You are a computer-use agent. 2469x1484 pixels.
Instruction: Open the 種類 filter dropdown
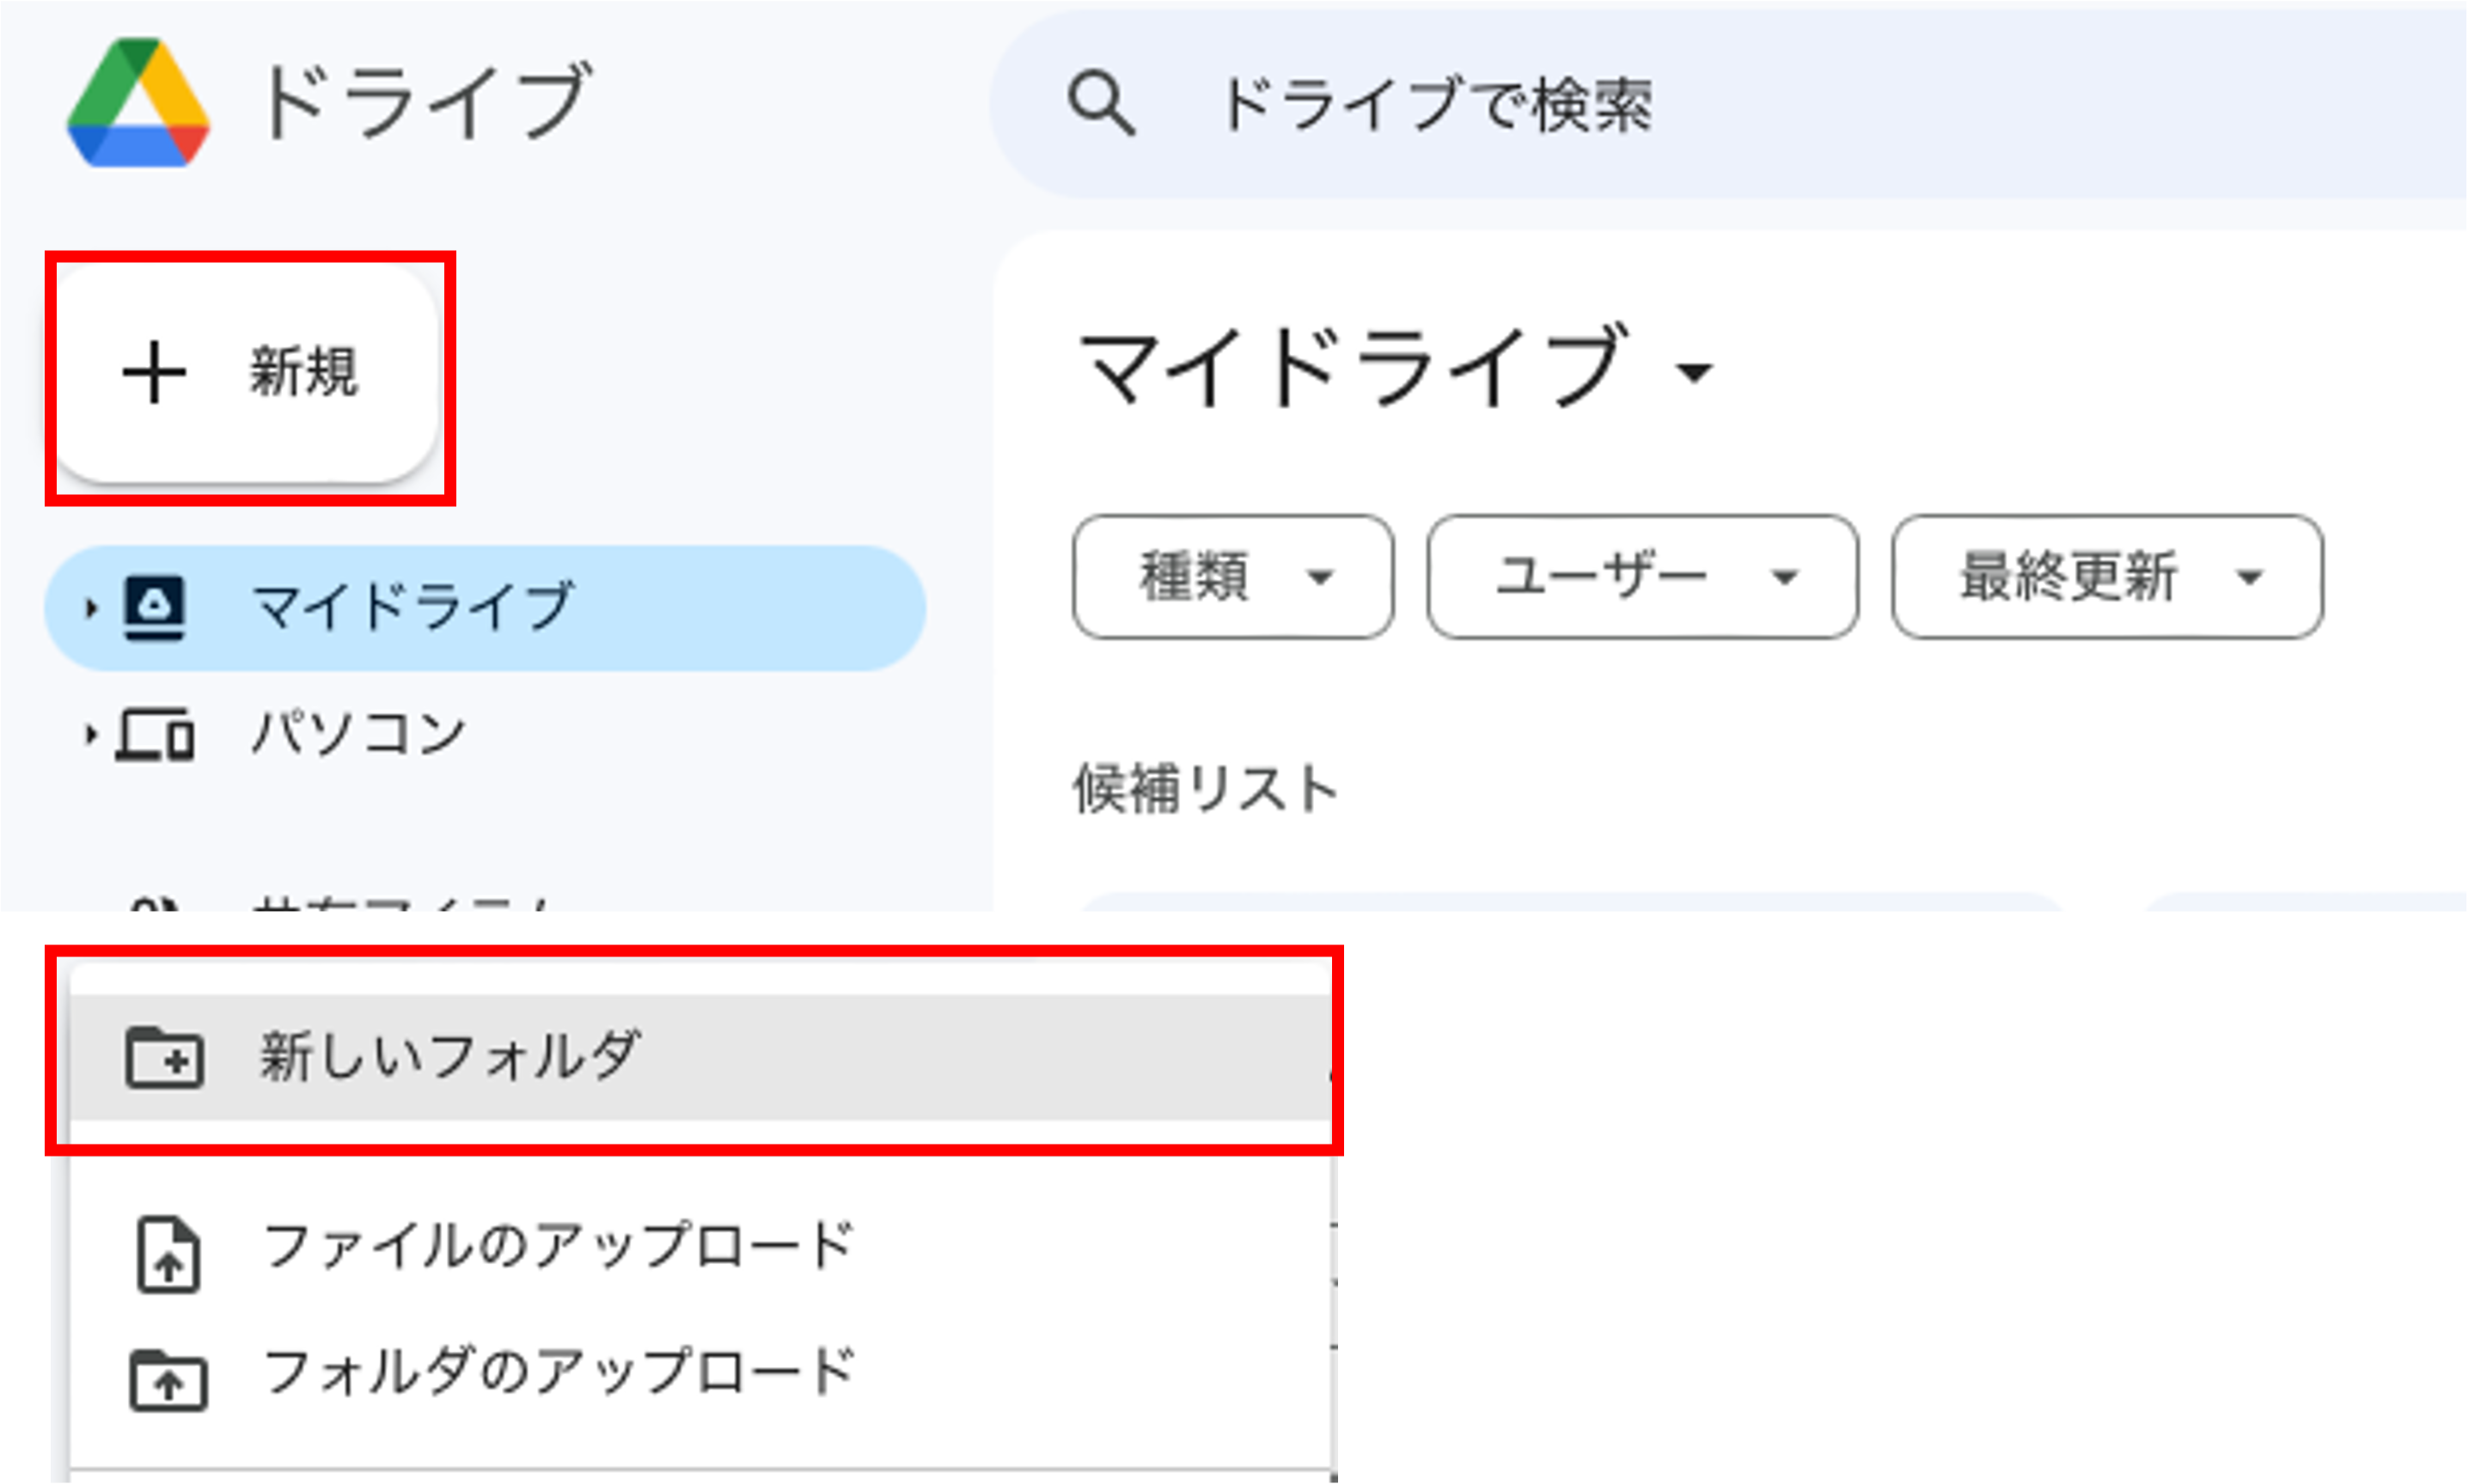(1232, 577)
